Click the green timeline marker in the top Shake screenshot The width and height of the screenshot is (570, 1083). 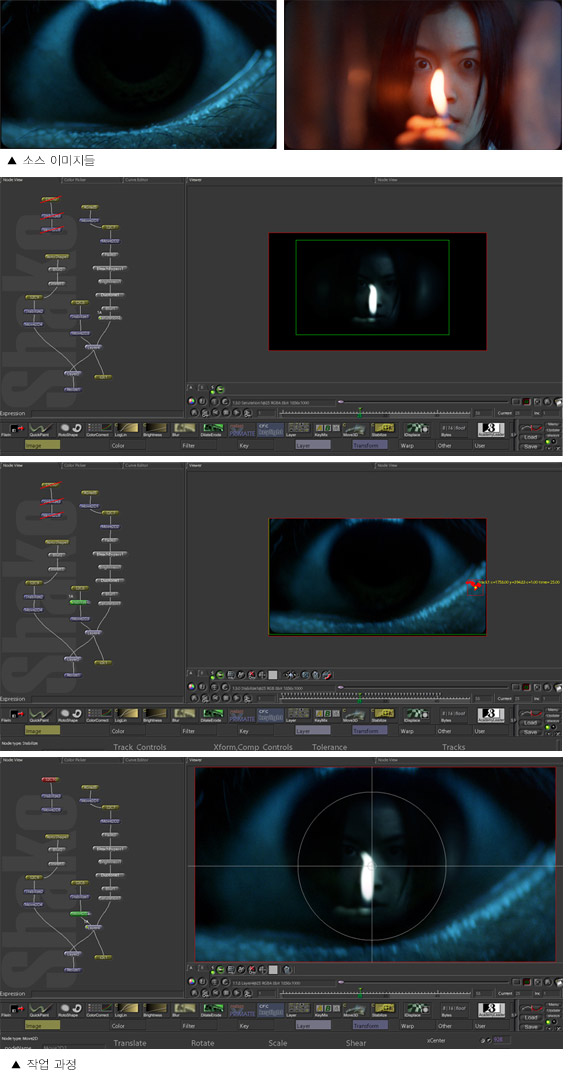[359, 413]
